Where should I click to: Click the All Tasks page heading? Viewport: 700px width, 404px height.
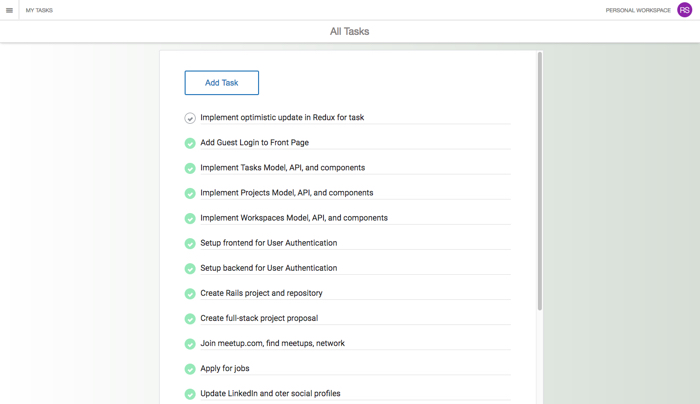pos(349,32)
